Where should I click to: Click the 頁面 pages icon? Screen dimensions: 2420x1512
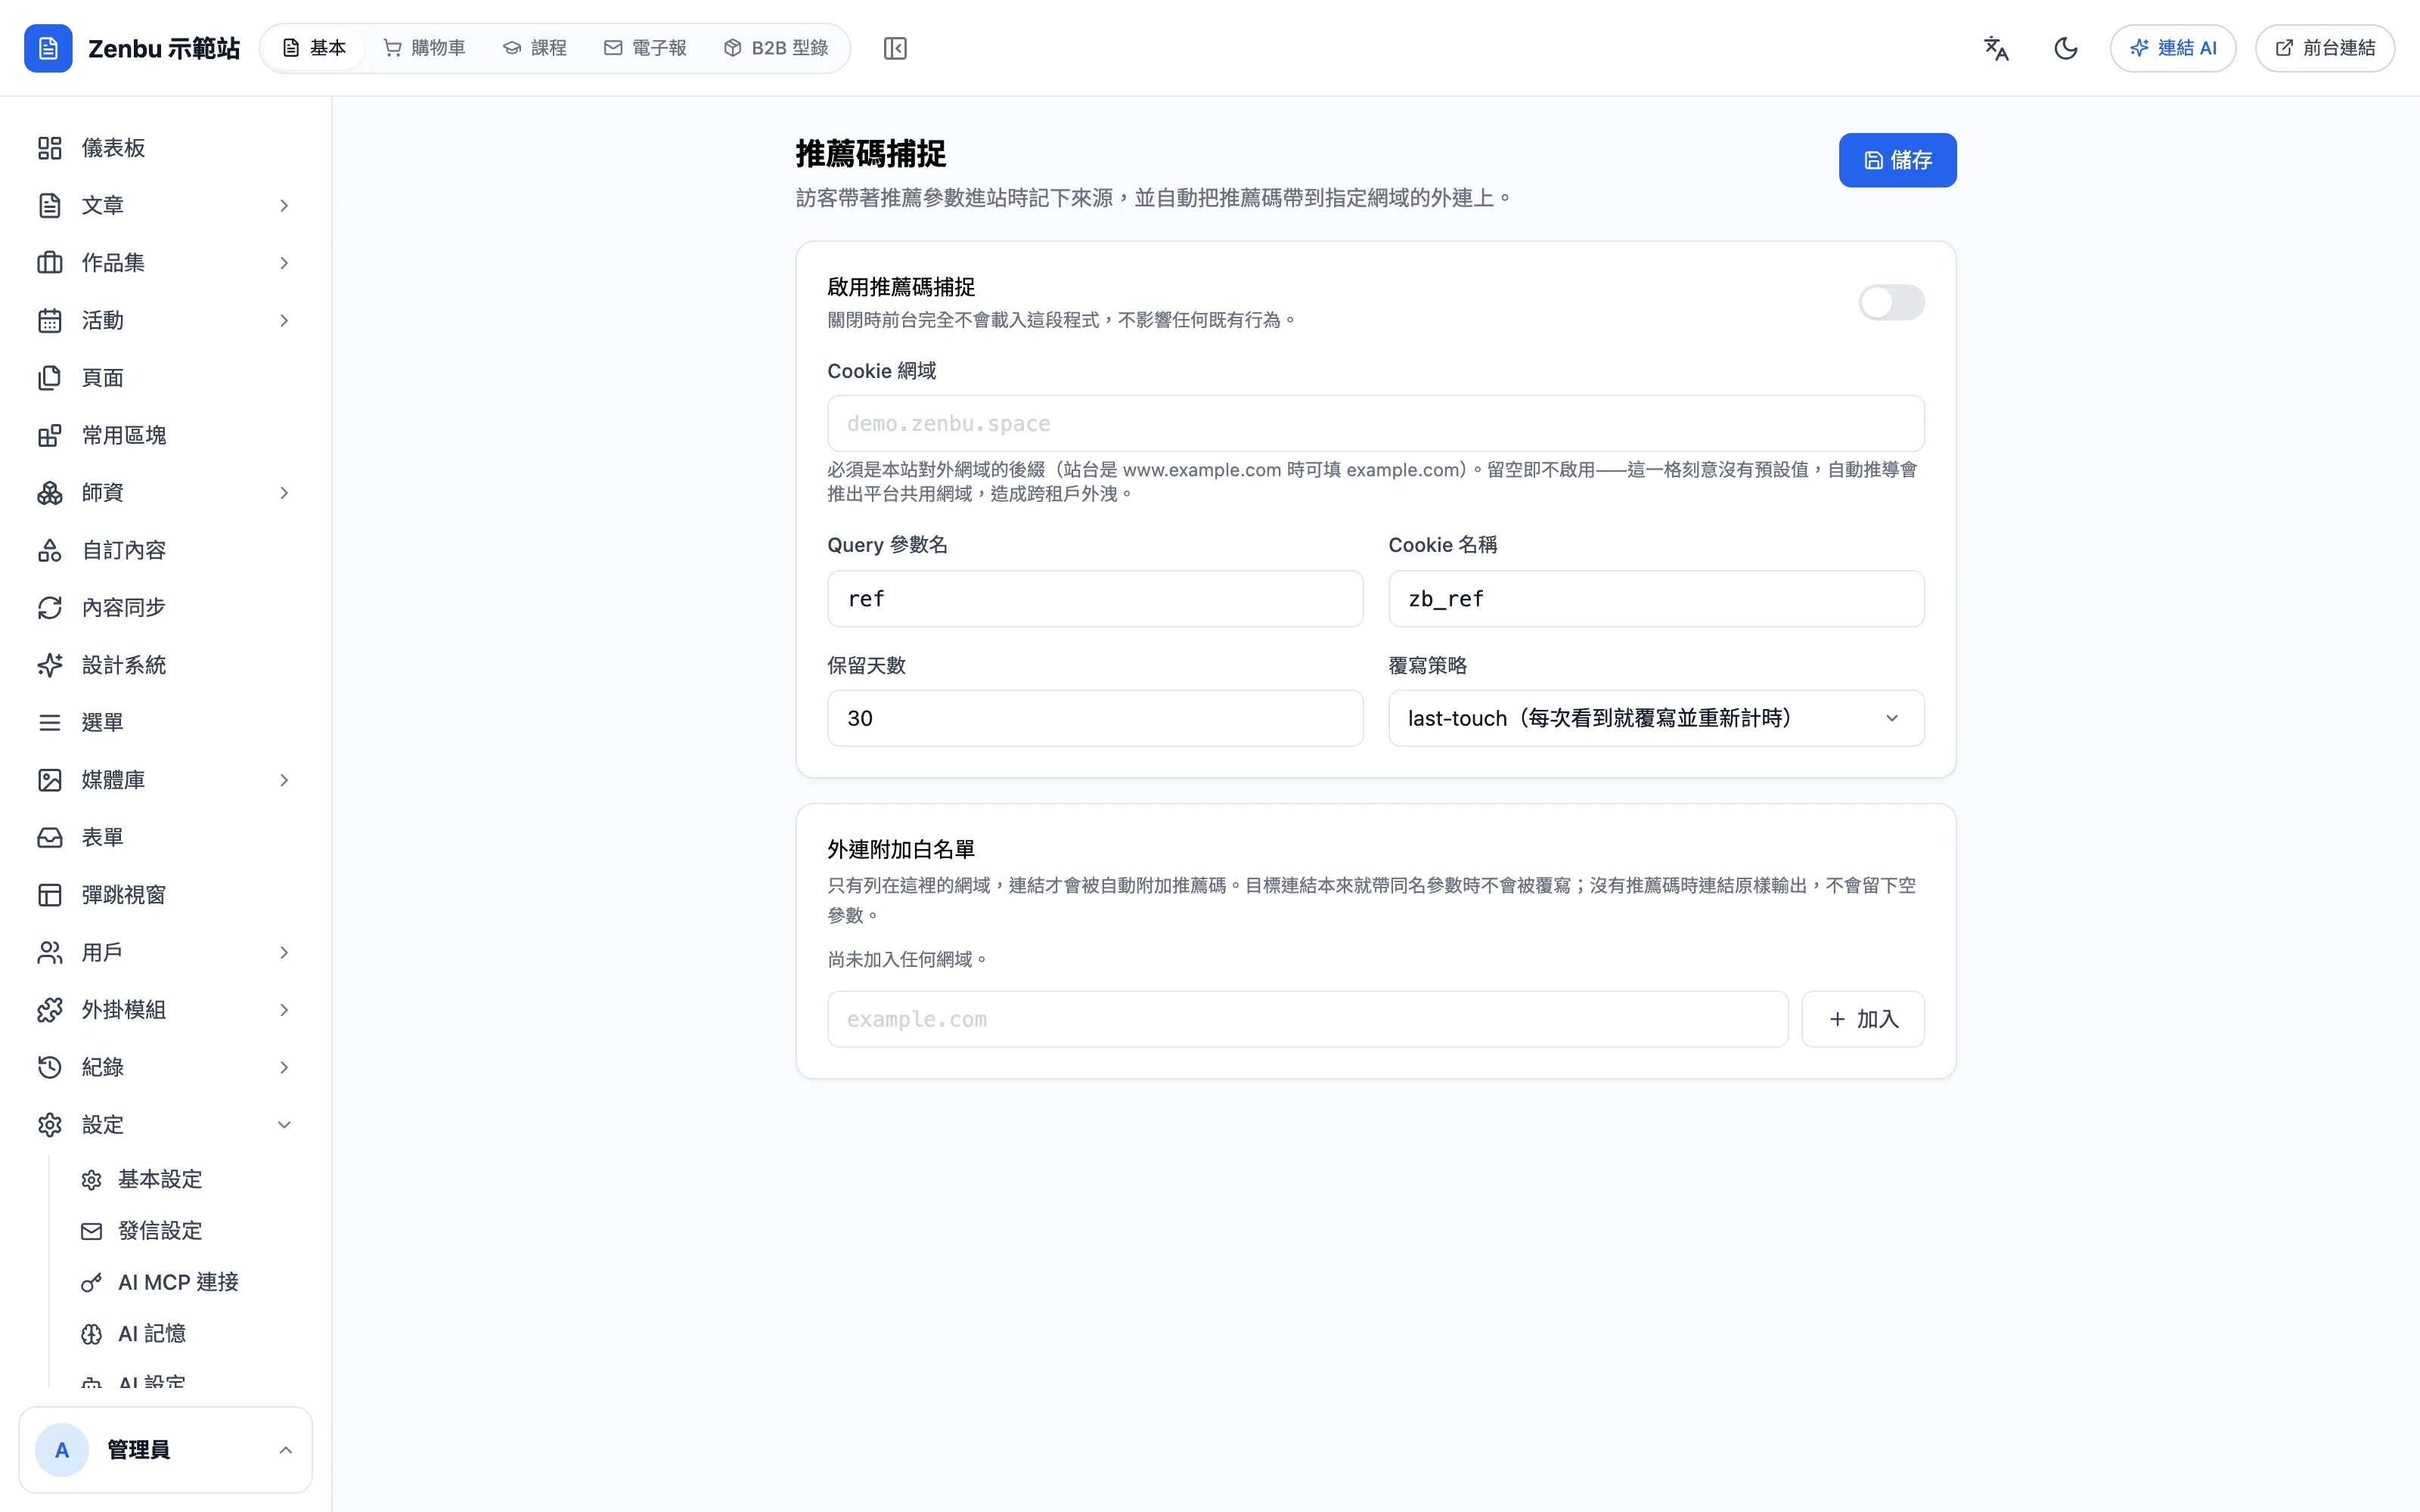click(50, 378)
